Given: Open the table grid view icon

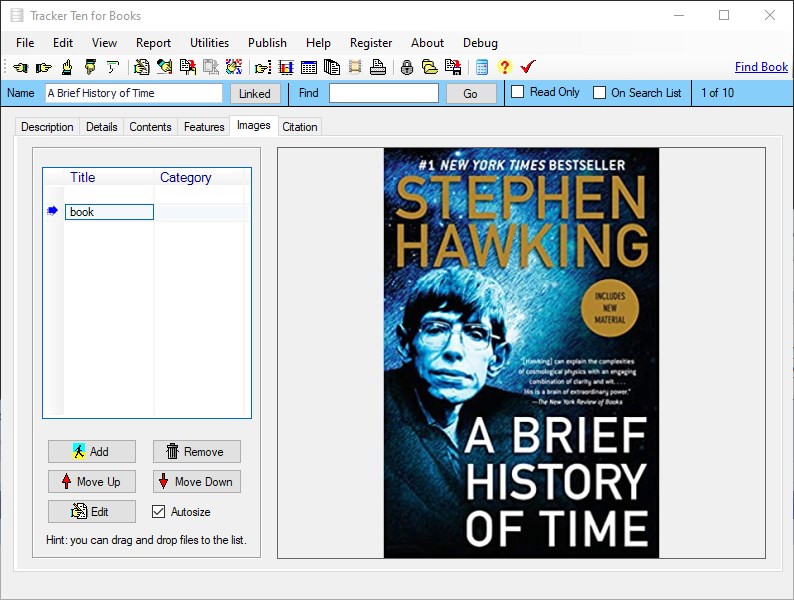Looking at the screenshot, I should (309, 67).
